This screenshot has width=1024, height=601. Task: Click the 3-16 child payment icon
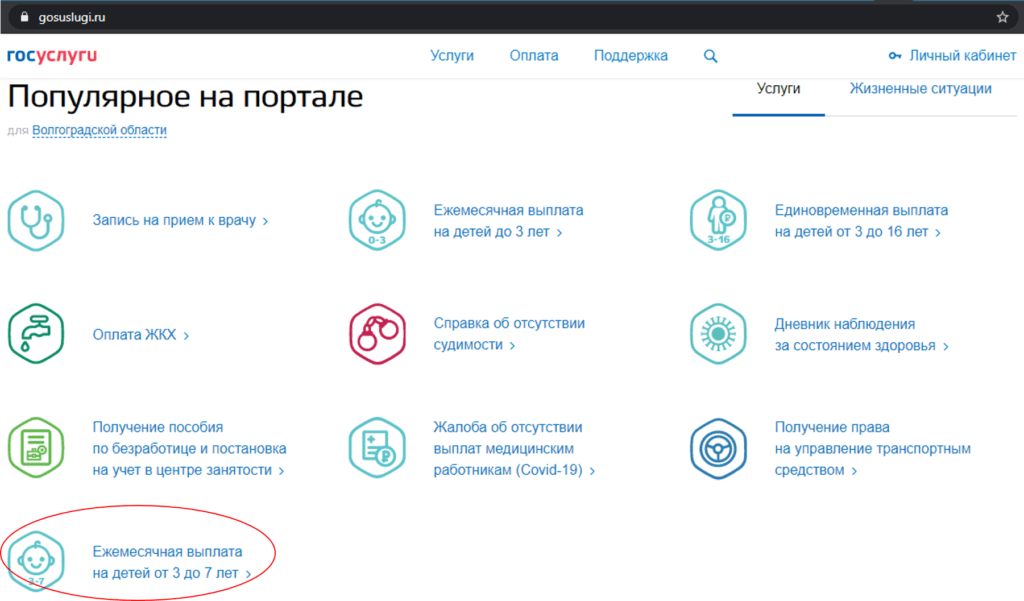click(718, 221)
